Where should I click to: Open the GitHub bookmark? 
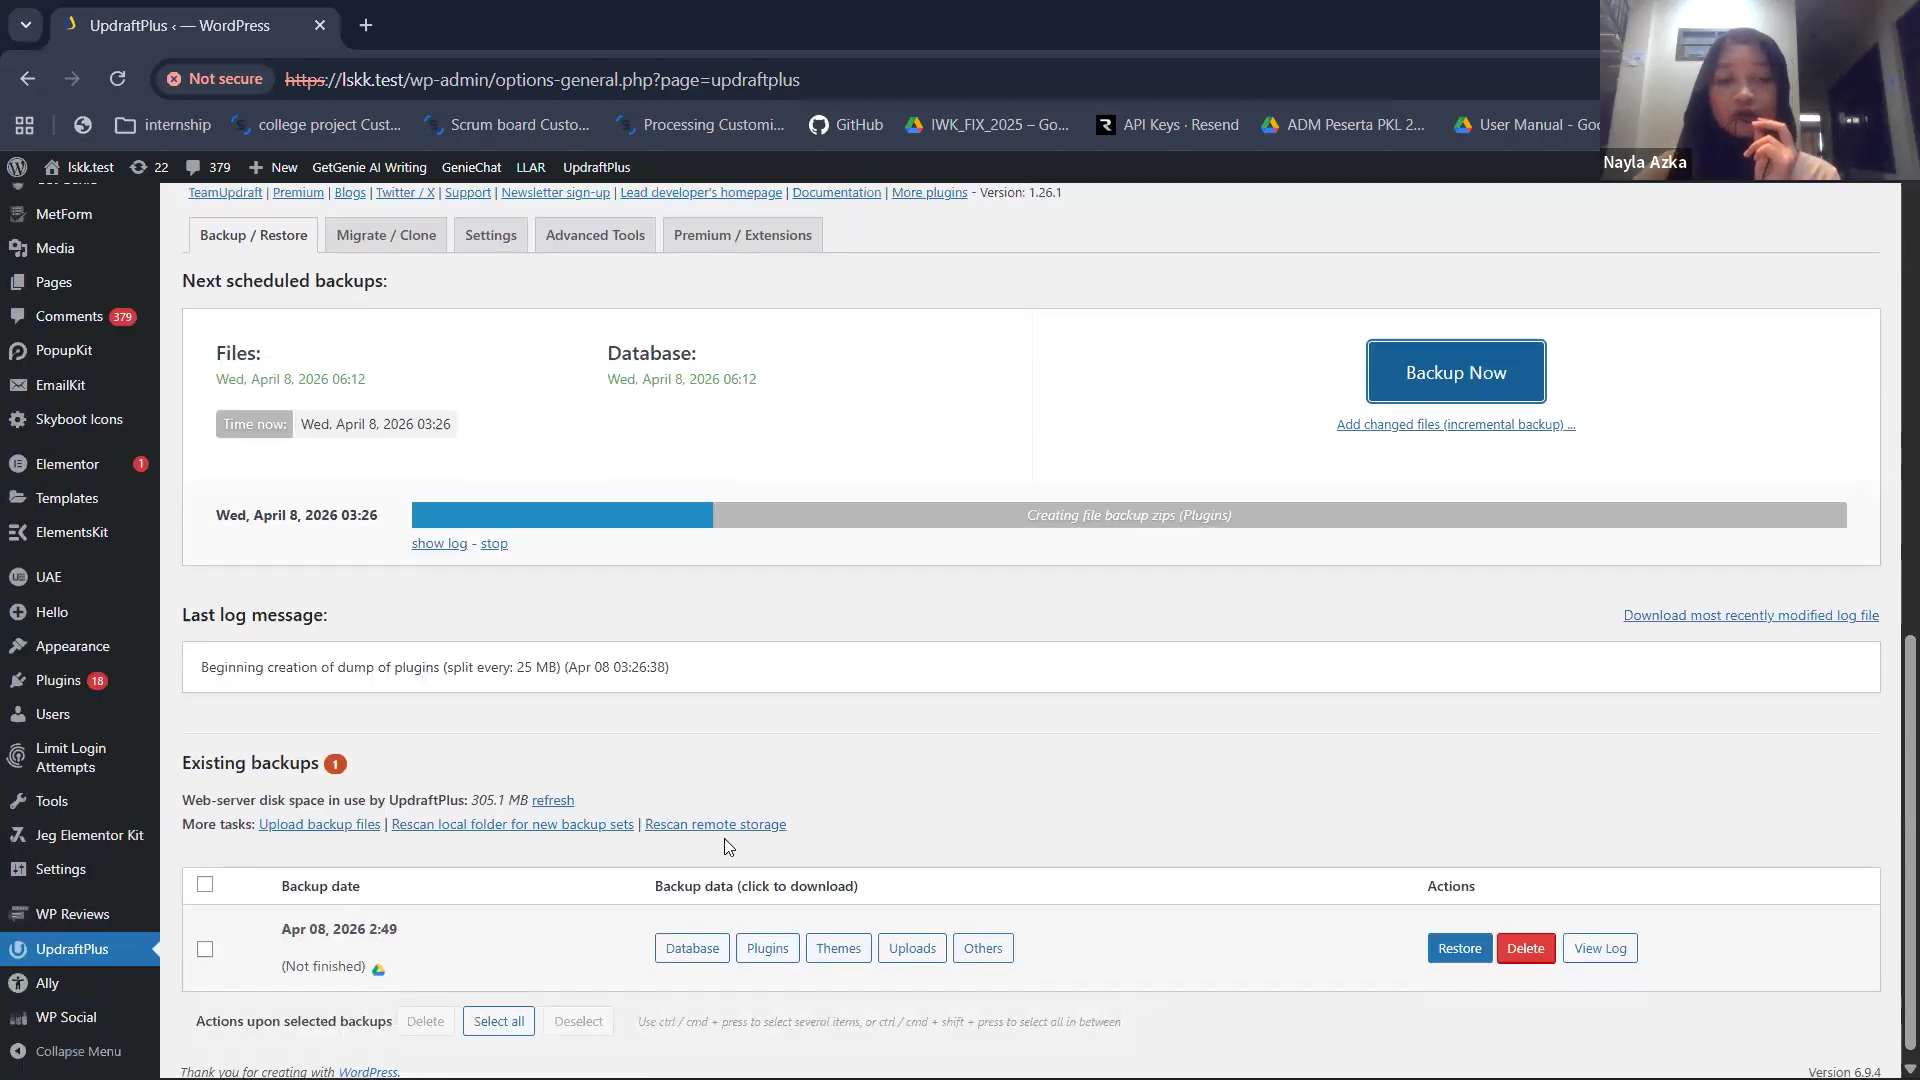point(846,125)
